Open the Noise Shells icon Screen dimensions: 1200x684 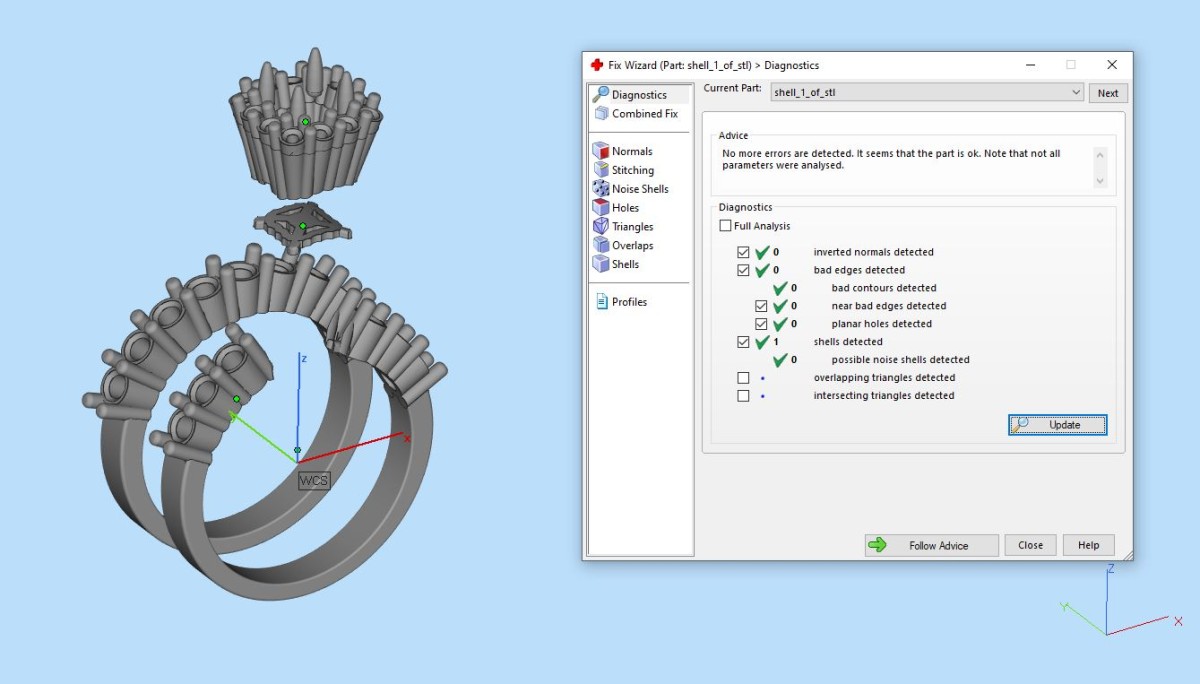click(601, 189)
